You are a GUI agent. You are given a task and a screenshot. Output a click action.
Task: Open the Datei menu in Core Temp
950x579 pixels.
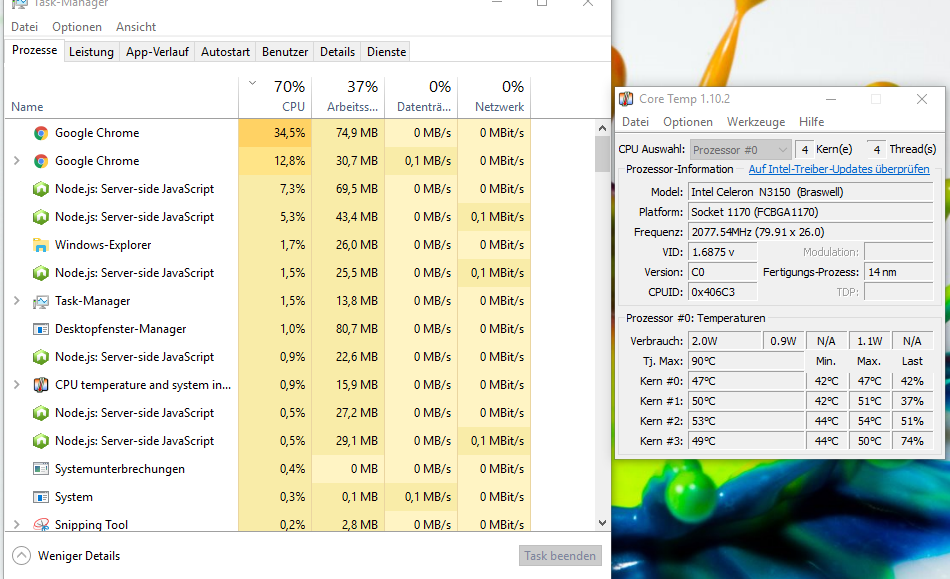click(x=636, y=122)
